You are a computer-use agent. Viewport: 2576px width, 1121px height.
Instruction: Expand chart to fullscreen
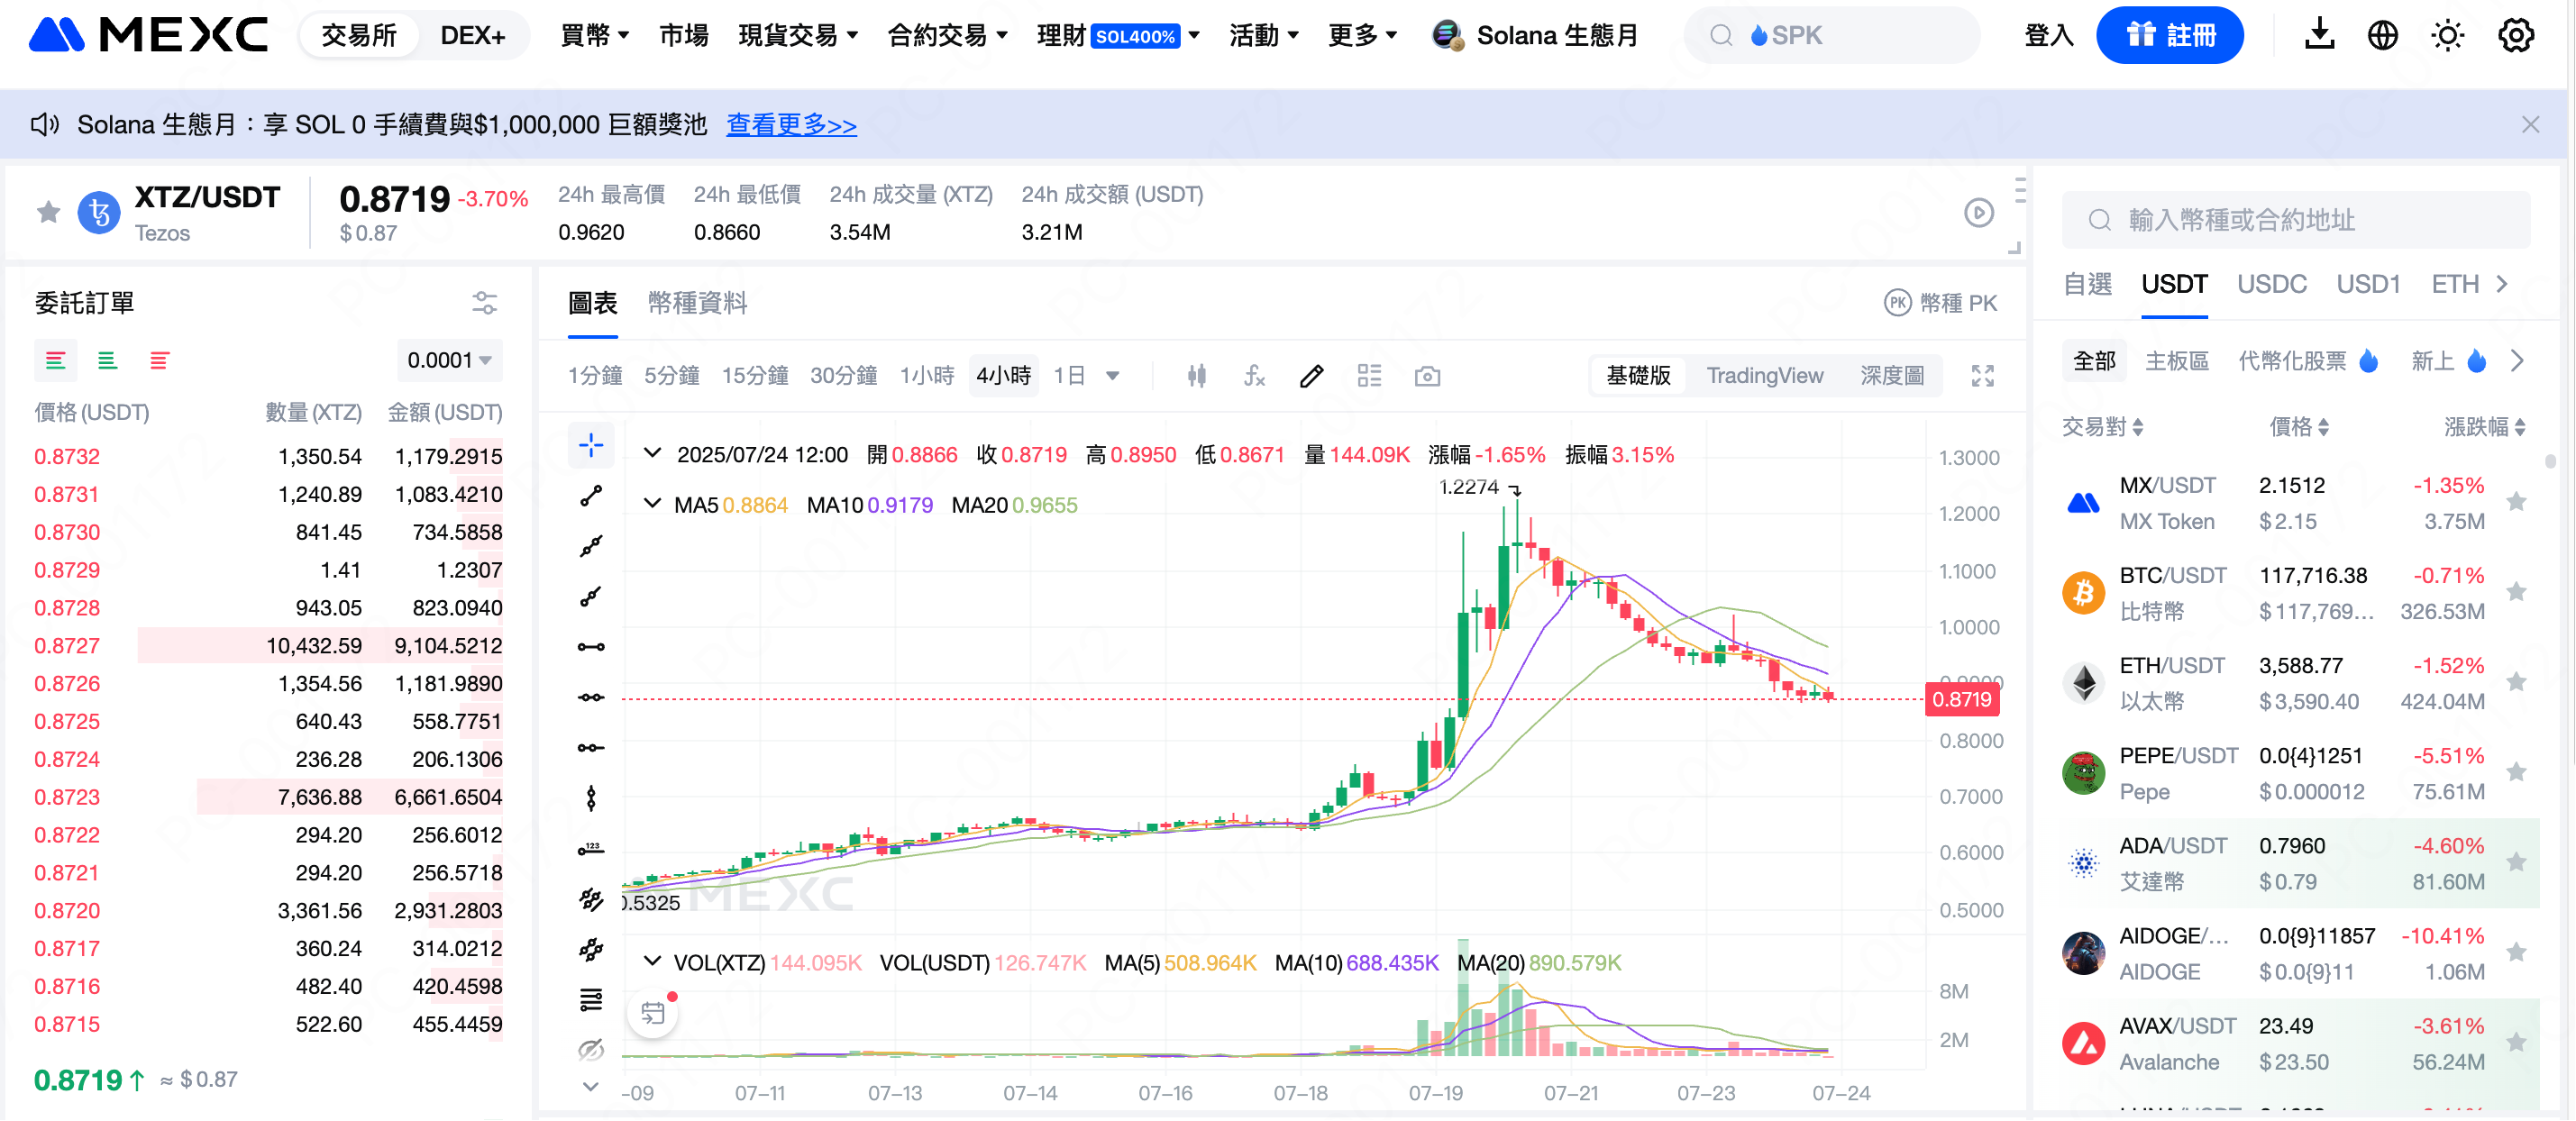tap(1982, 376)
